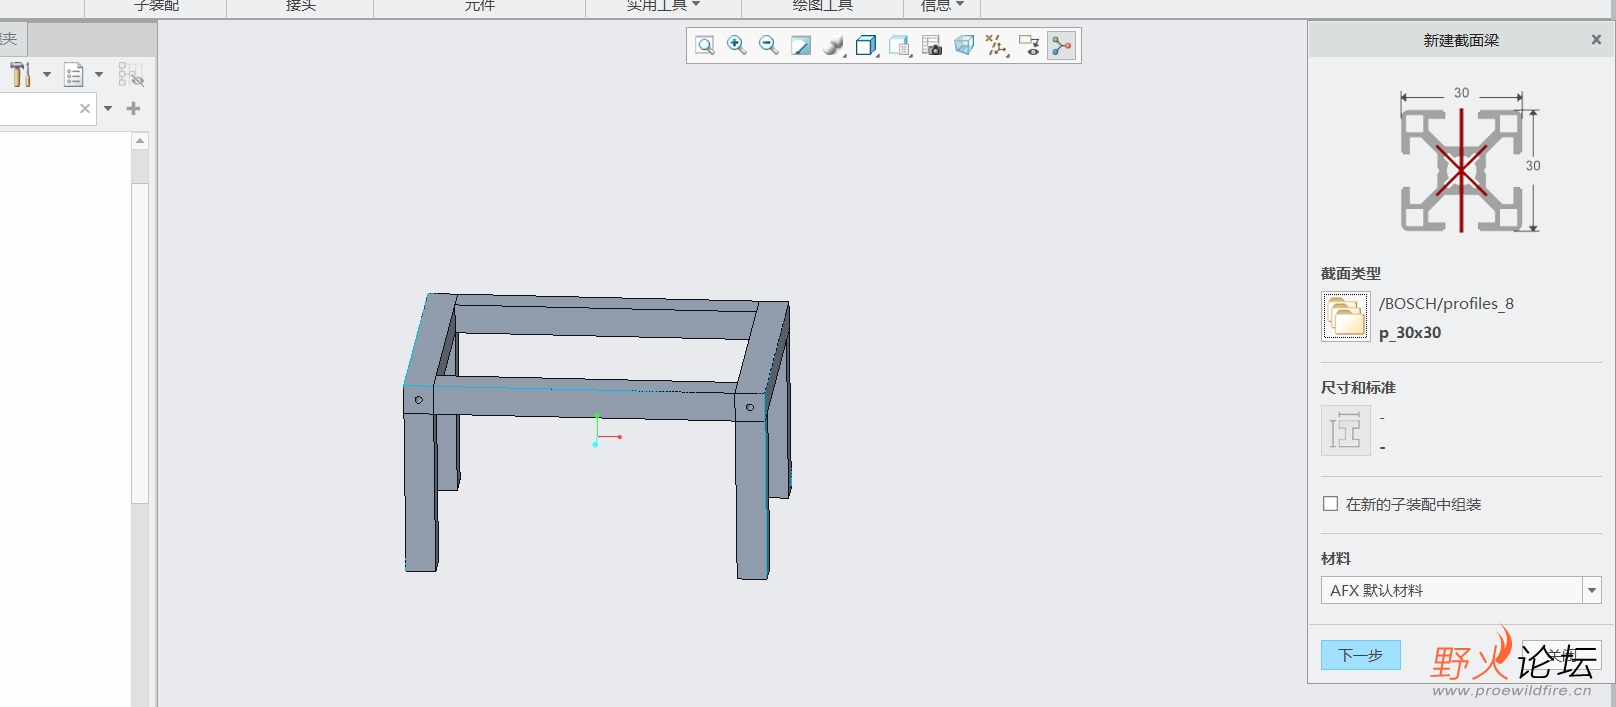Open the 子装配 ribbon group

pyautogui.click(x=156, y=6)
